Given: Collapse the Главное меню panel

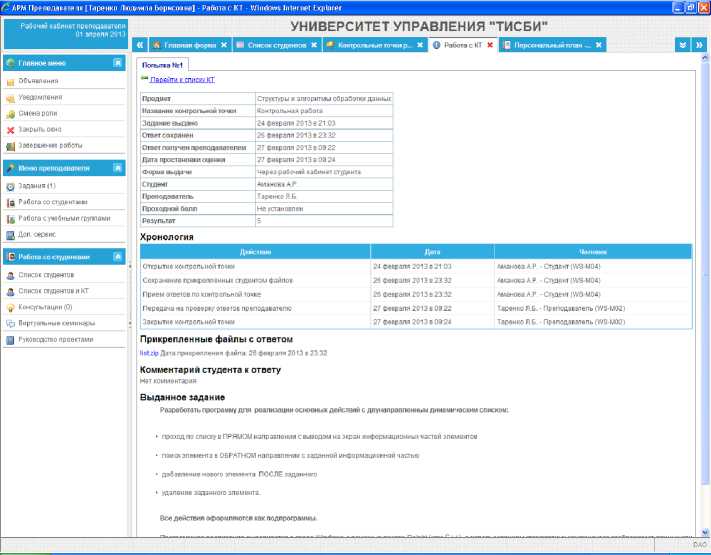Looking at the screenshot, I should click(117, 63).
